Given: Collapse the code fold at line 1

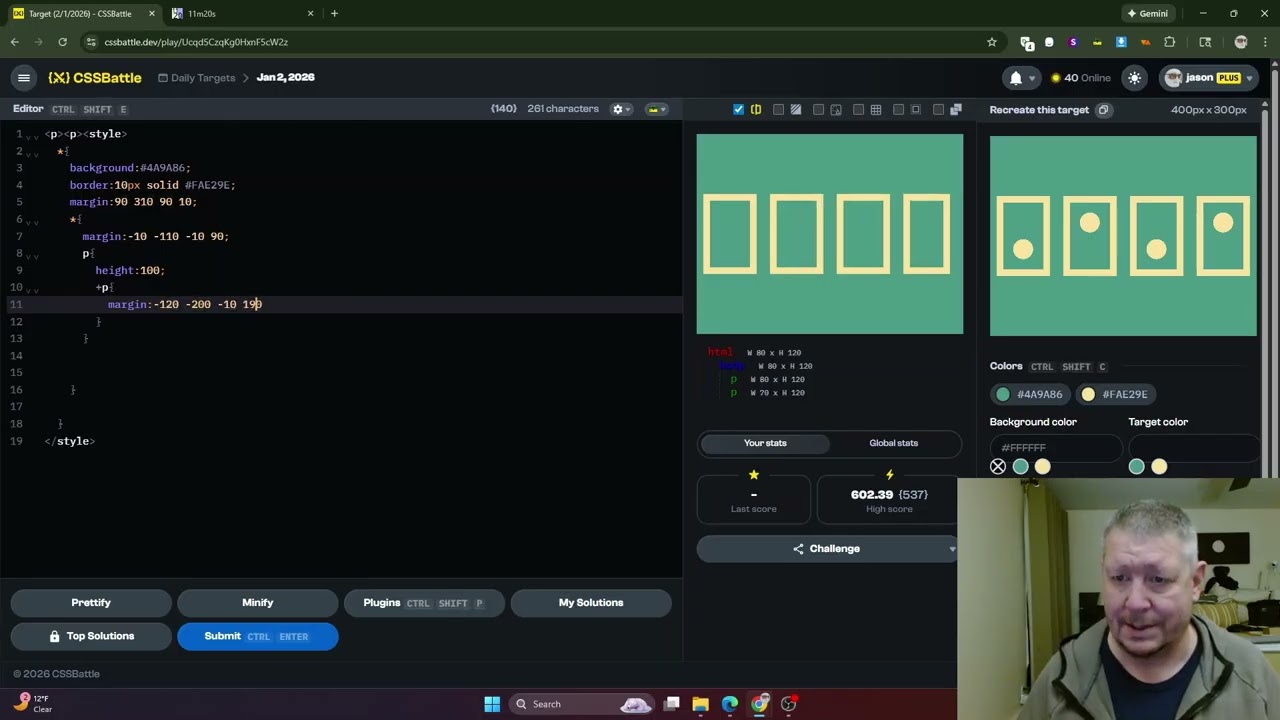Looking at the screenshot, I should 32,137.
